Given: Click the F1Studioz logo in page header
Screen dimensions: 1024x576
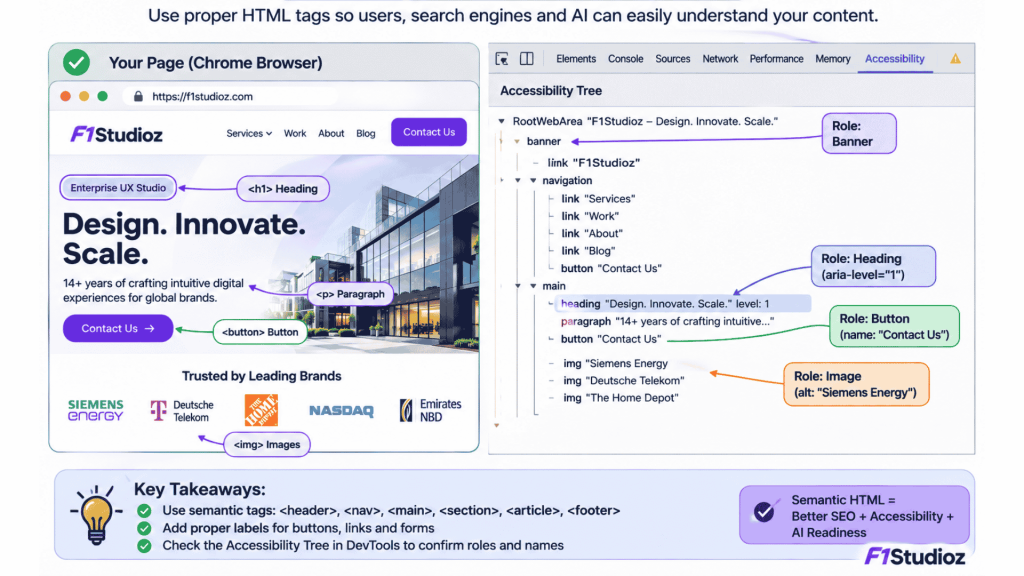Looking at the screenshot, I should pos(116,135).
